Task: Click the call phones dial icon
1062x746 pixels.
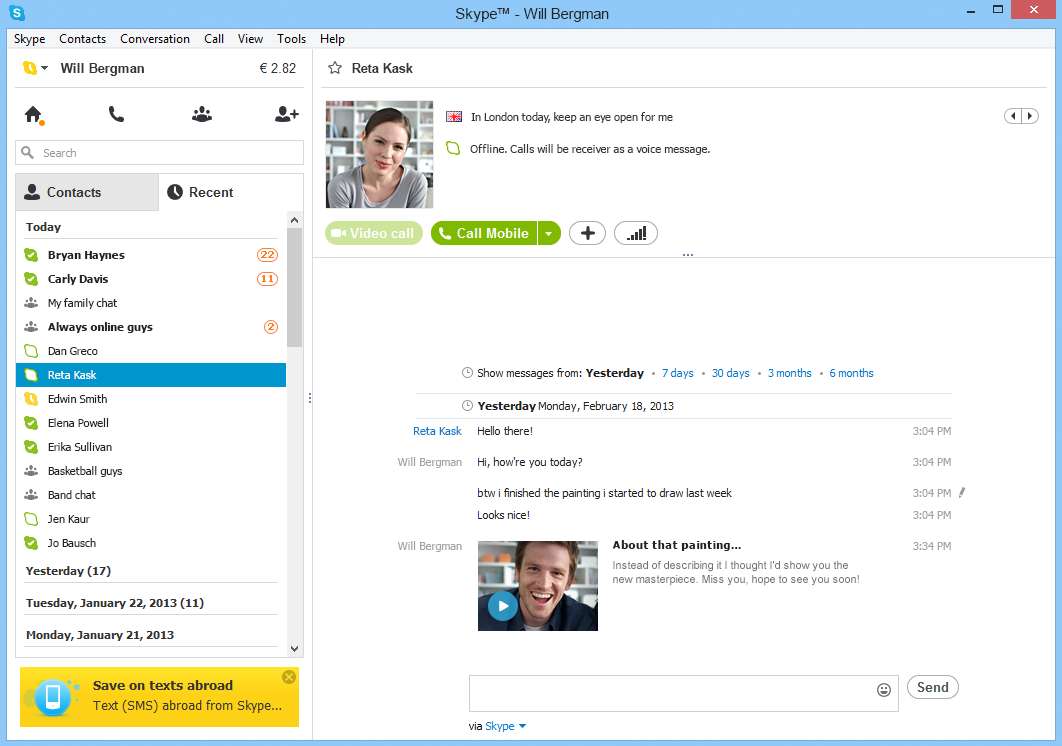Action: (x=116, y=115)
